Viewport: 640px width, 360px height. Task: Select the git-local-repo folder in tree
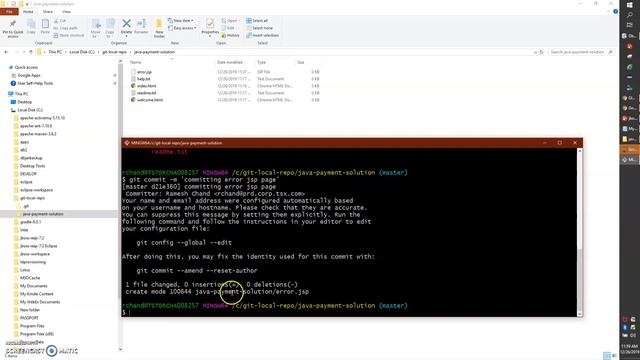[x=32, y=198]
